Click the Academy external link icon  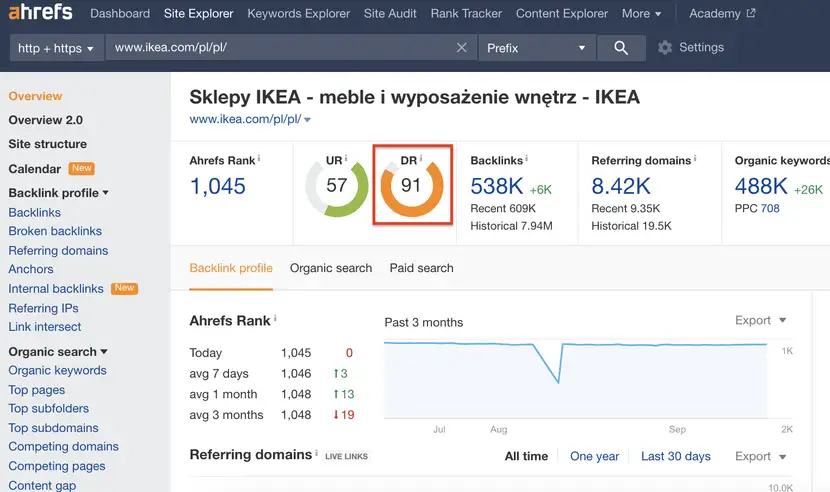click(x=751, y=13)
